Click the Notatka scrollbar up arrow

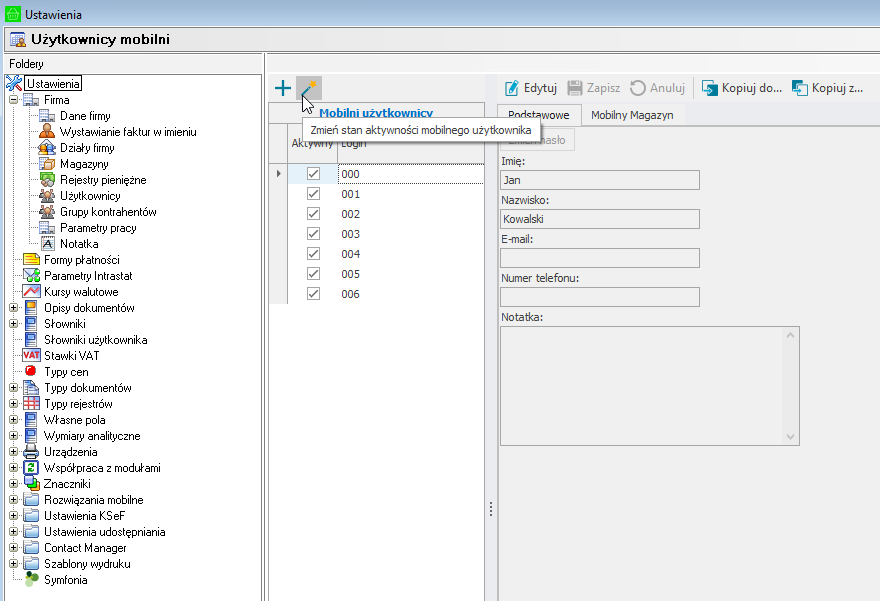tap(790, 335)
